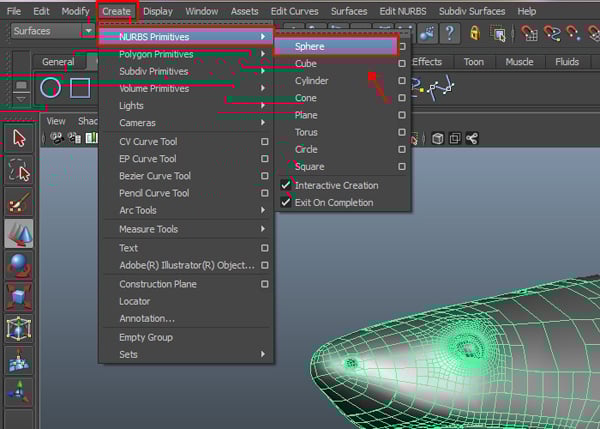
Task: Activate the Lasso Select tool
Action: (x=19, y=170)
